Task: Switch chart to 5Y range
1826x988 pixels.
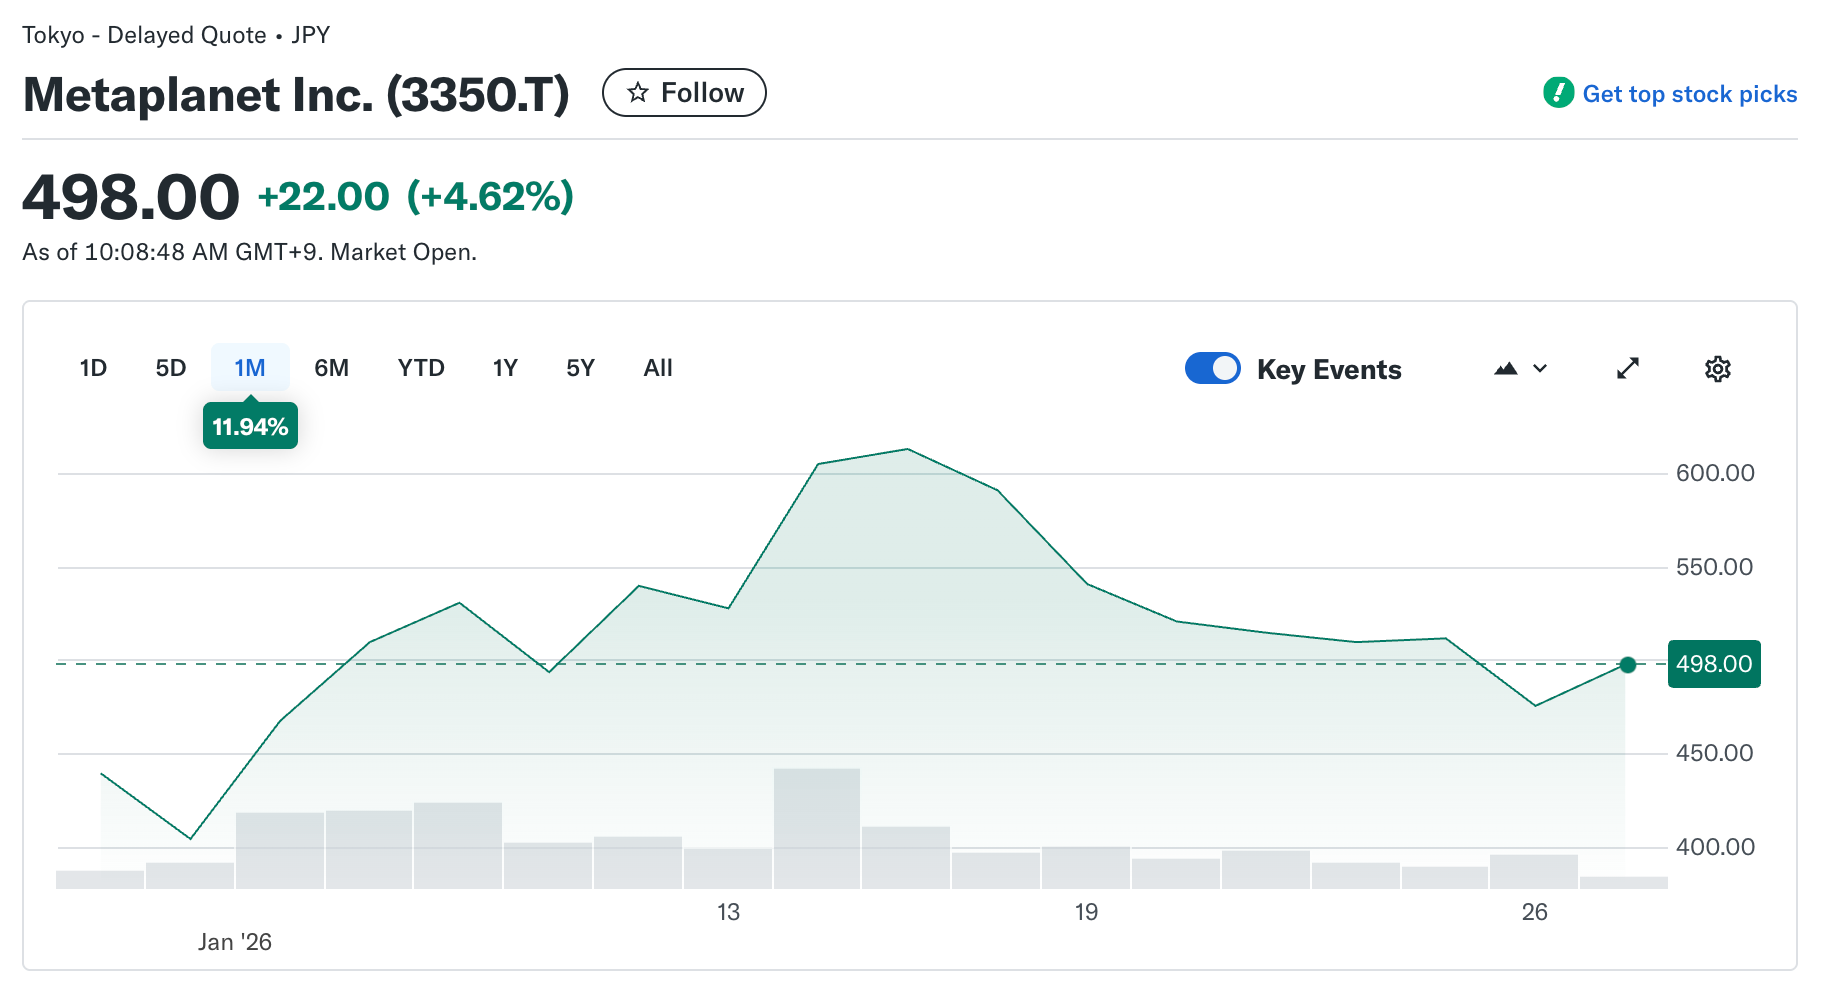Action: (x=580, y=368)
